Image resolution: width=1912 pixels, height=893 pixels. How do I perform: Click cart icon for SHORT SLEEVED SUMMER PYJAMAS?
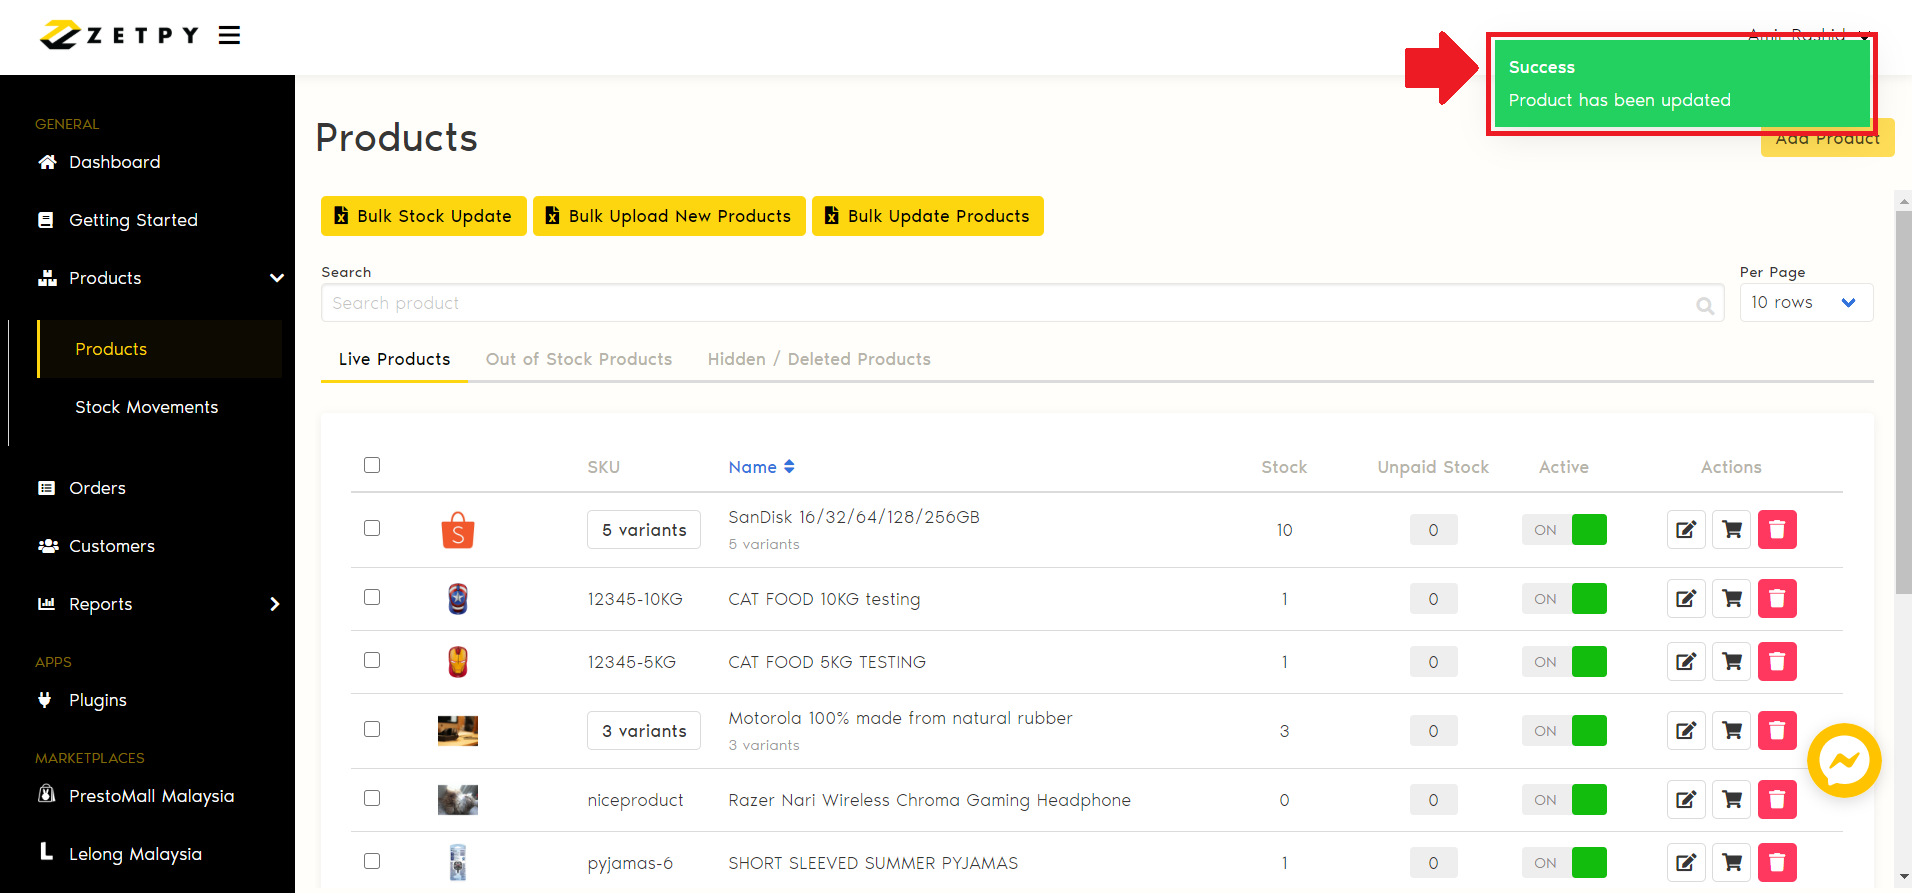(x=1732, y=863)
